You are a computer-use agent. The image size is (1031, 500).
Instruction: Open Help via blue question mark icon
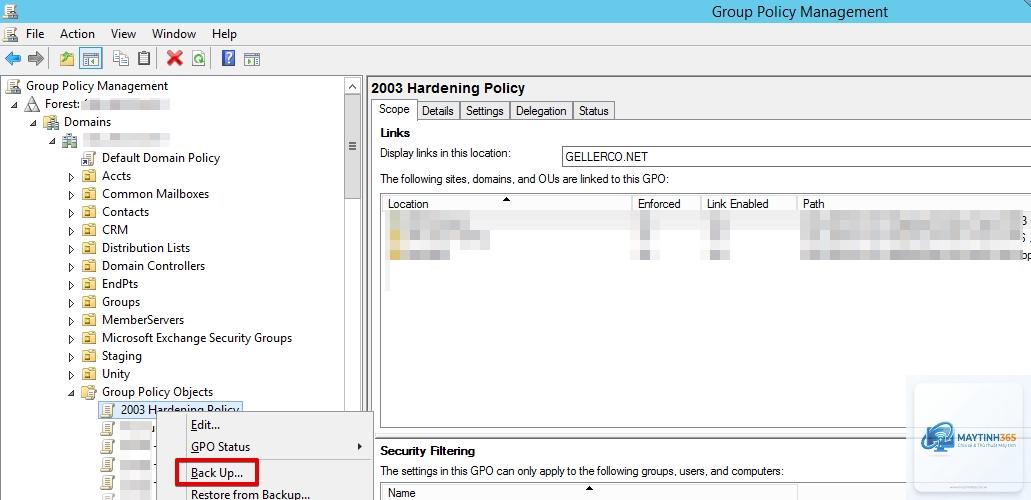pos(228,59)
